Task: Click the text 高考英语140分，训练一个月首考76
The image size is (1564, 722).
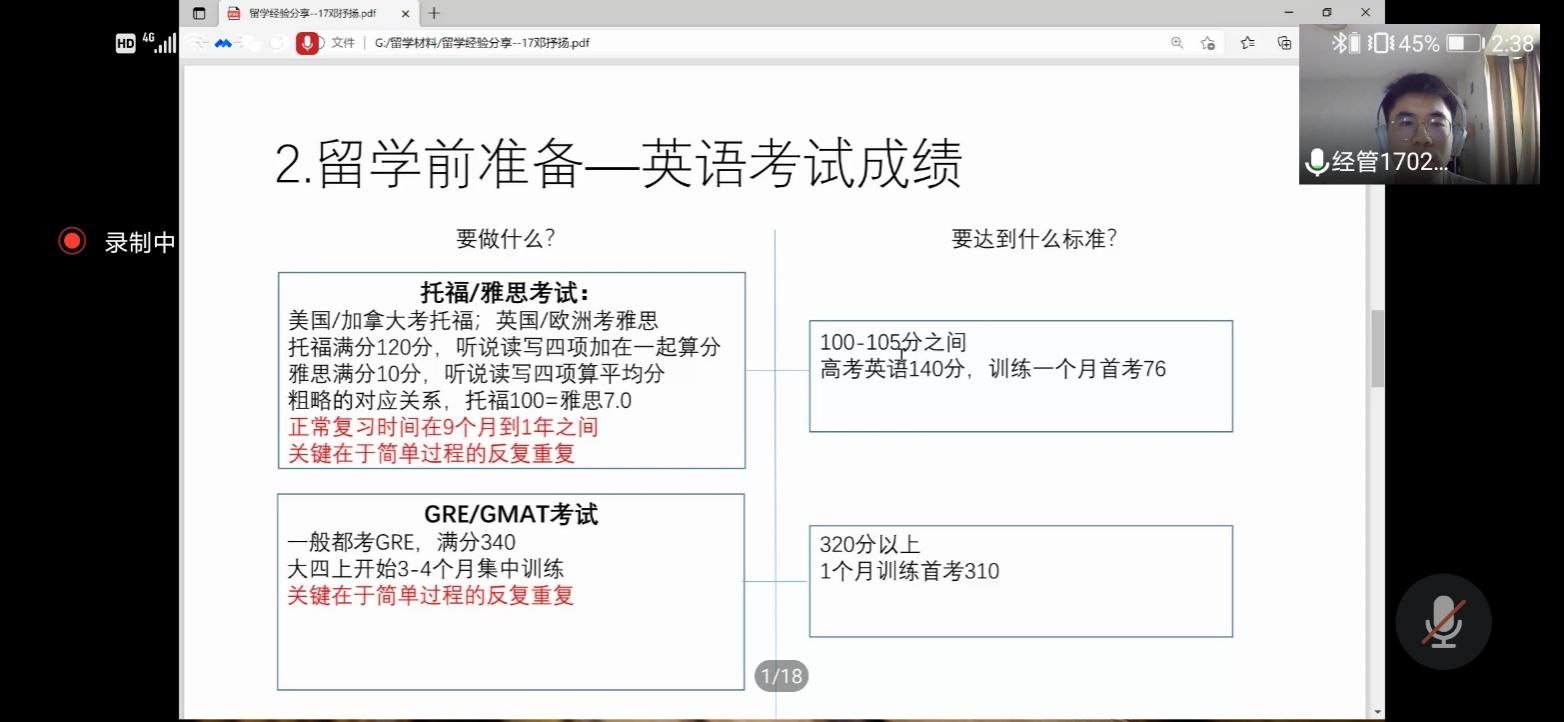Action: pyautogui.click(x=993, y=369)
